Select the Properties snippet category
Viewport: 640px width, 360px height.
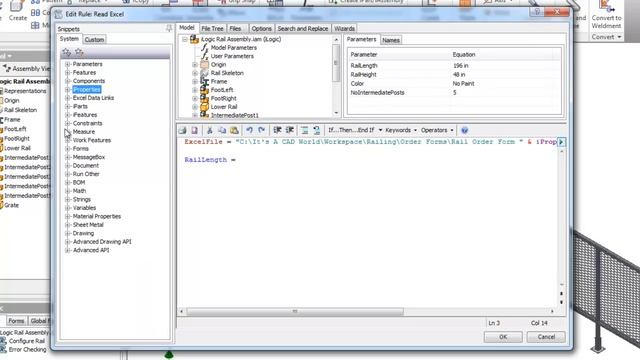pos(87,89)
